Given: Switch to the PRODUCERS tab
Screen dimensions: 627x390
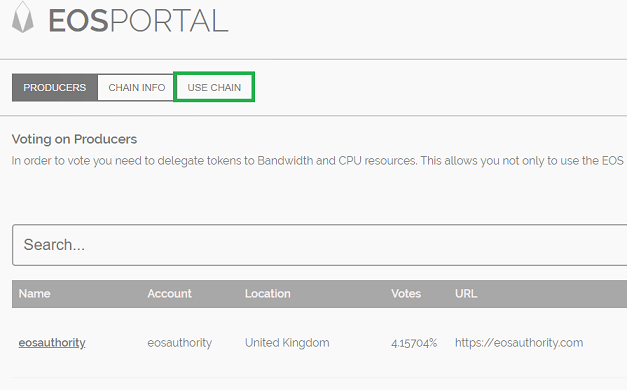Looking at the screenshot, I should [55, 88].
